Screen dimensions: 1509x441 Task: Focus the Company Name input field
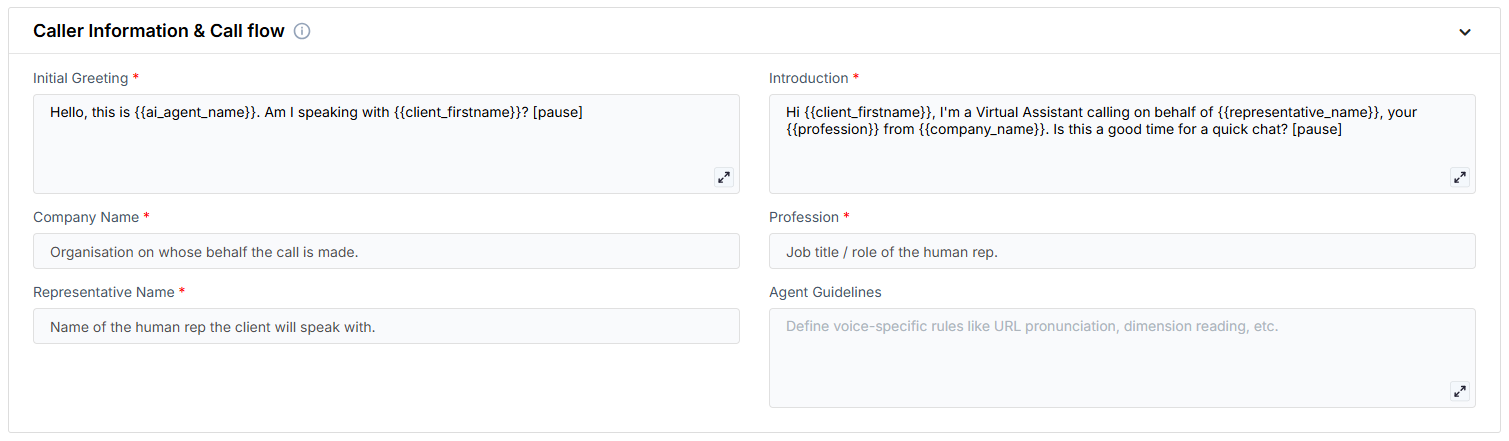[386, 252]
